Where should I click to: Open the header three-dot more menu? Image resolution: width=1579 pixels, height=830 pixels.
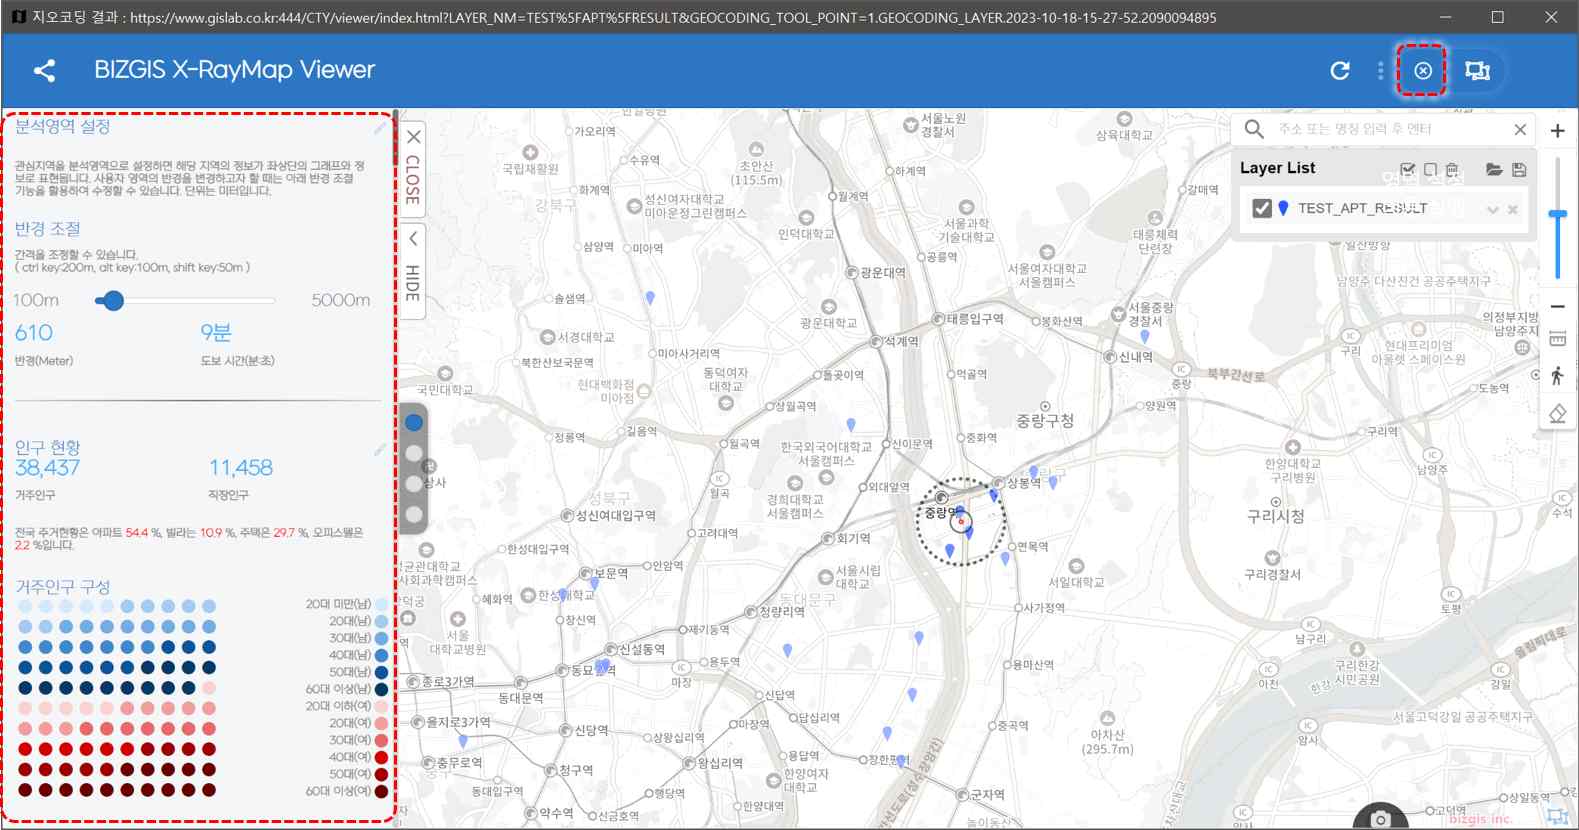(x=1380, y=70)
